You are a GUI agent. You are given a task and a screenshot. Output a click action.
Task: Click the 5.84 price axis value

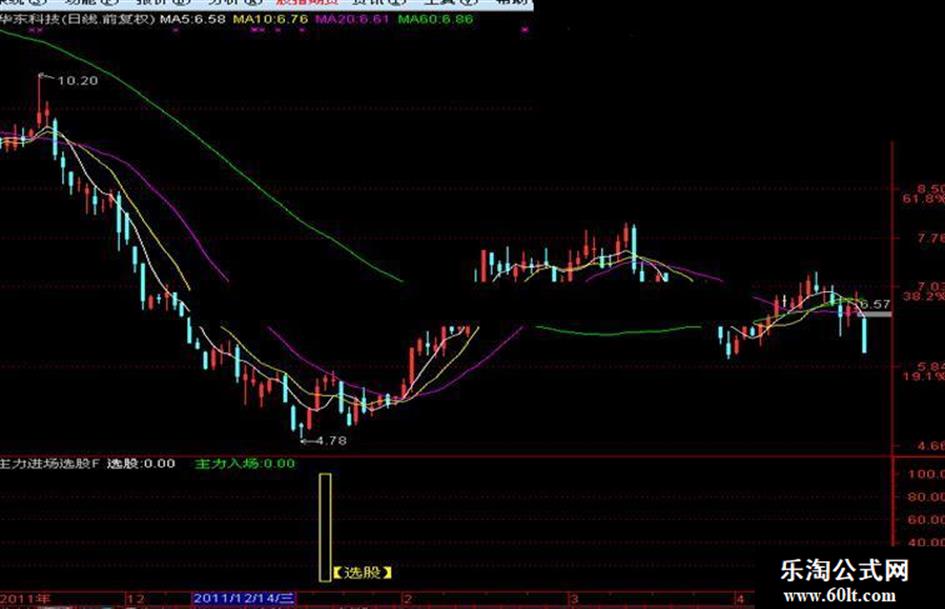(x=931, y=366)
